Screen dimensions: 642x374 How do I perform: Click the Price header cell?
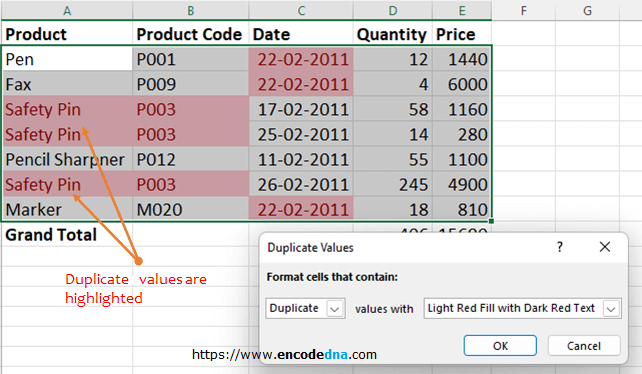pyautogui.click(x=462, y=34)
